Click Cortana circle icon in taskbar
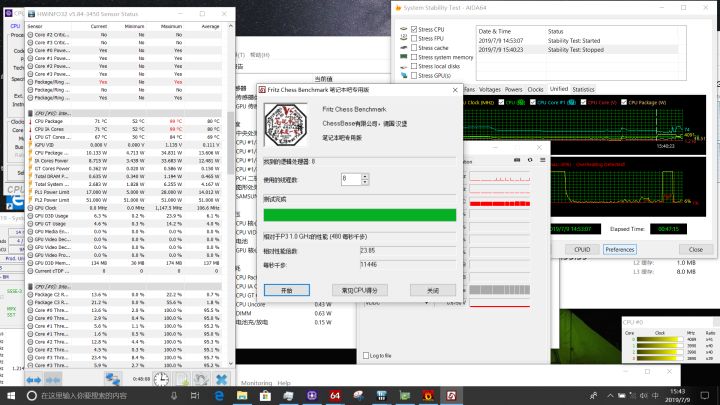 click(x=32, y=395)
